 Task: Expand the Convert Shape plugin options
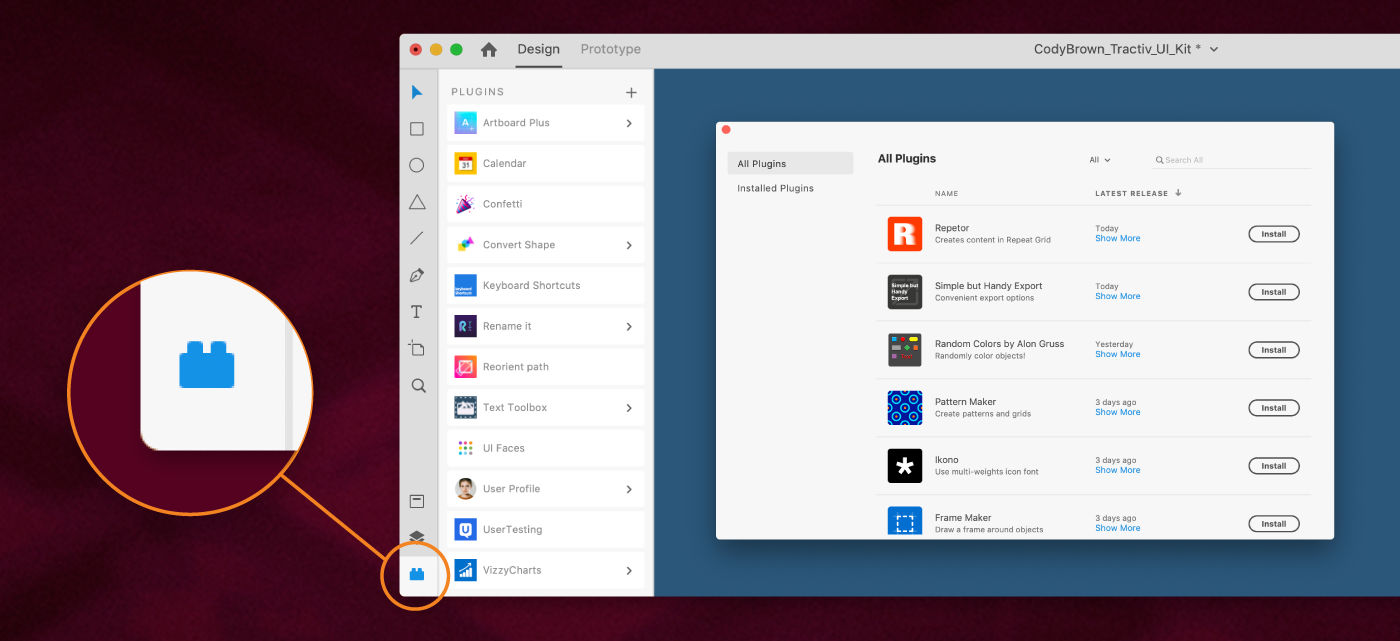click(629, 244)
